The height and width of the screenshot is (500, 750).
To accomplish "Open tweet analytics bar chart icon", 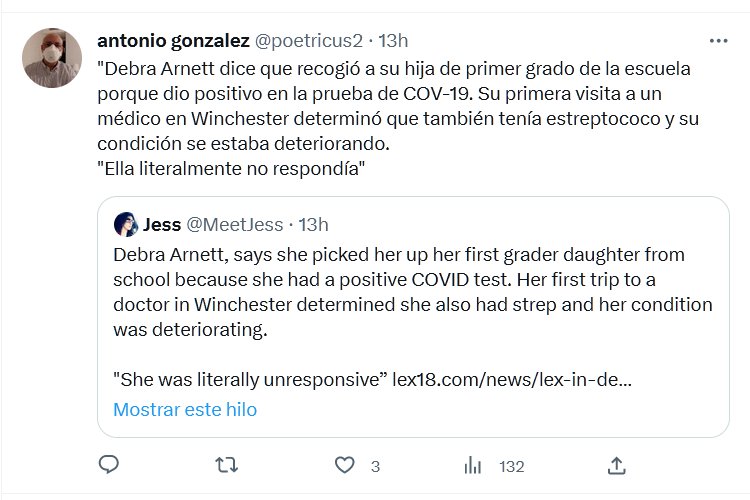I will click(473, 465).
